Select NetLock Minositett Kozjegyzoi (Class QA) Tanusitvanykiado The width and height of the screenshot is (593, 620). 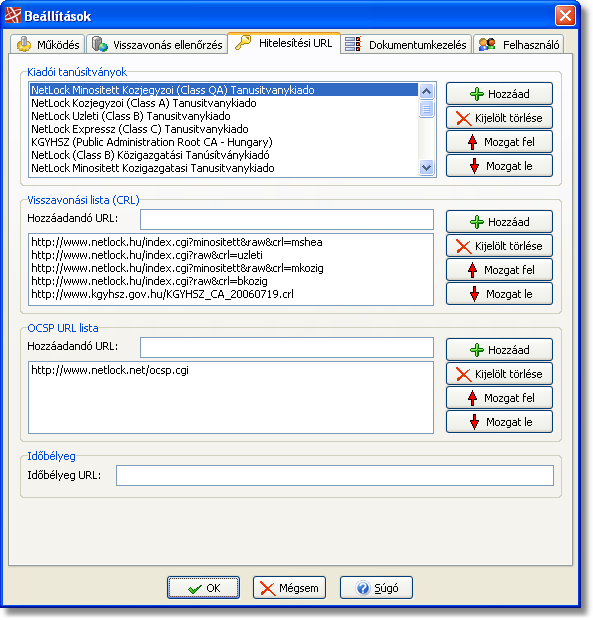point(224,90)
